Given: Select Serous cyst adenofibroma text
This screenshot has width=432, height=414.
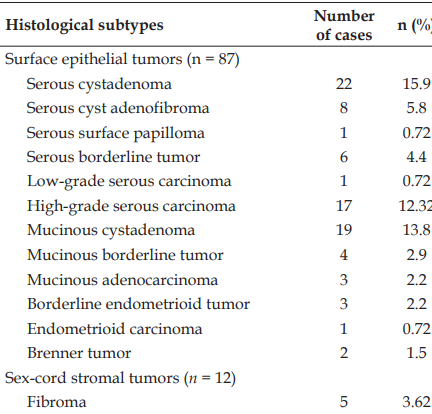Looking at the screenshot, I should tap(118, 108).
